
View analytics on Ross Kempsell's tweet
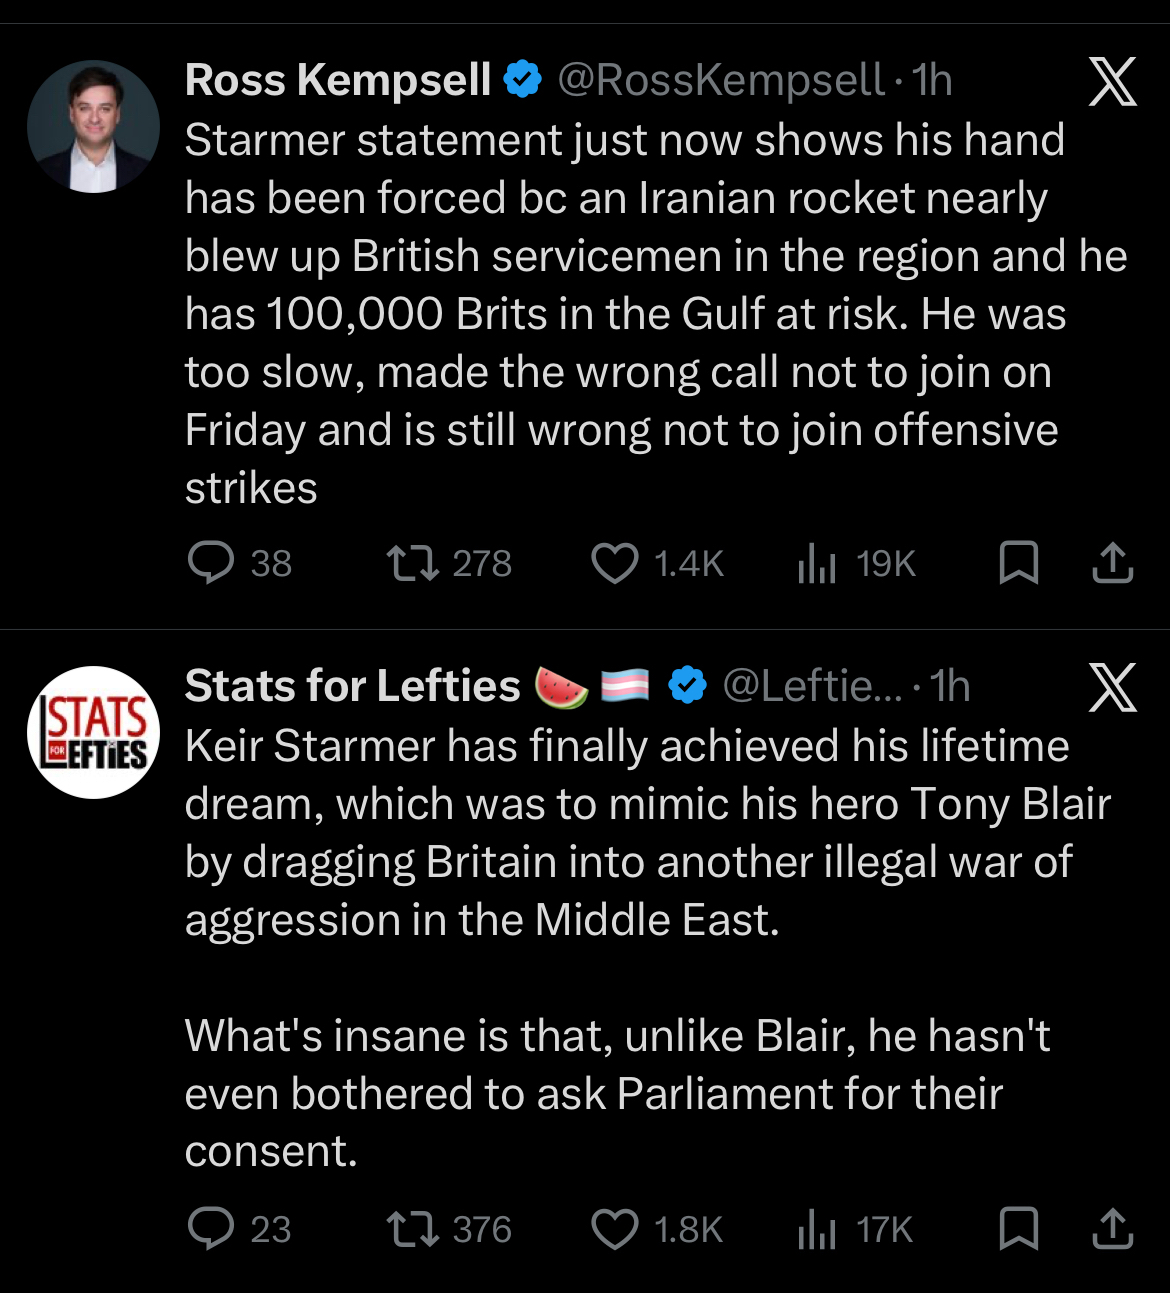click(x=817, y=565)
